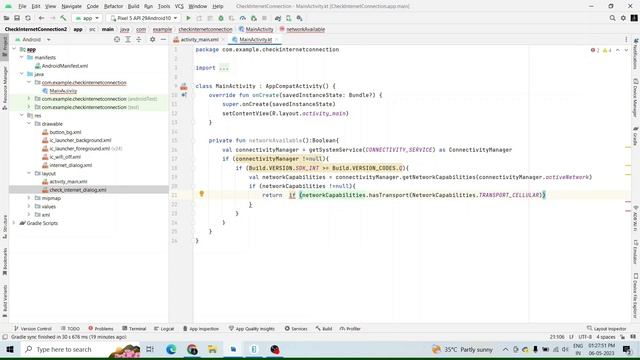Click the Profile app icon in toolbar
This screenshot has width=640, height=360.
(242, 18)
